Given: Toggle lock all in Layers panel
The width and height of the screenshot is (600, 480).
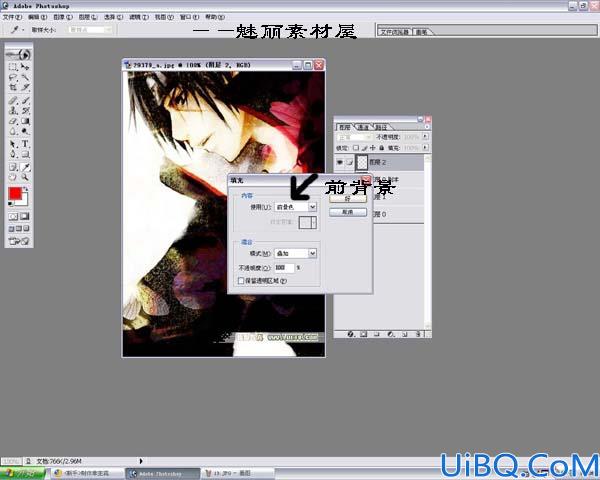Looking at the screenshot, I should pos(381,148).
